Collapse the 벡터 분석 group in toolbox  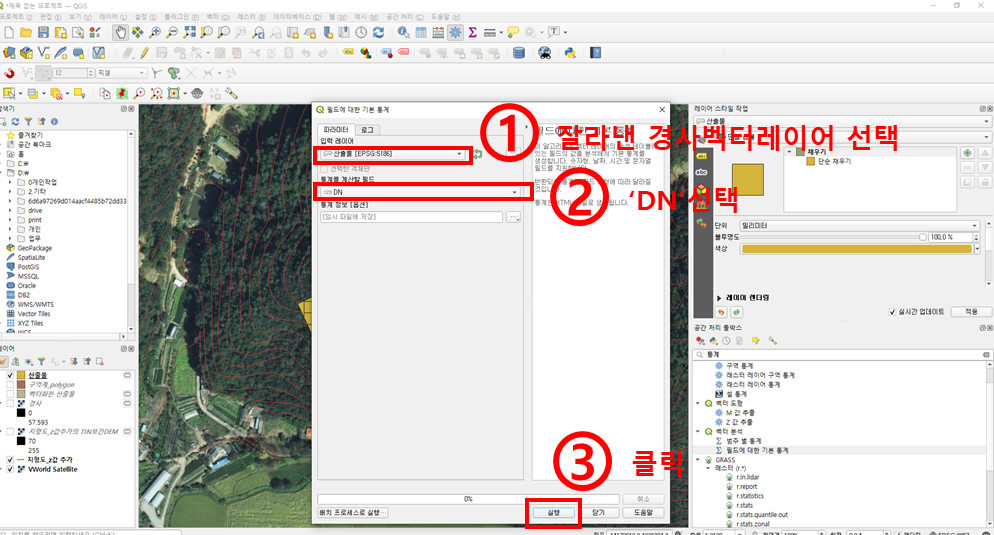pos(699,432)
